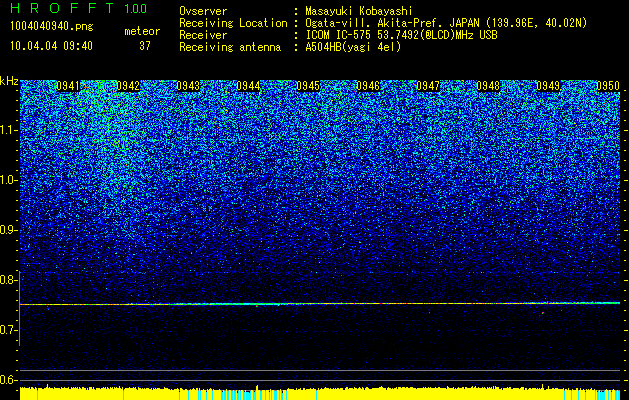629x400 pixels.
Task: Click the observer name Masayuki Kobayashi
Action: [x=359, y=11]
